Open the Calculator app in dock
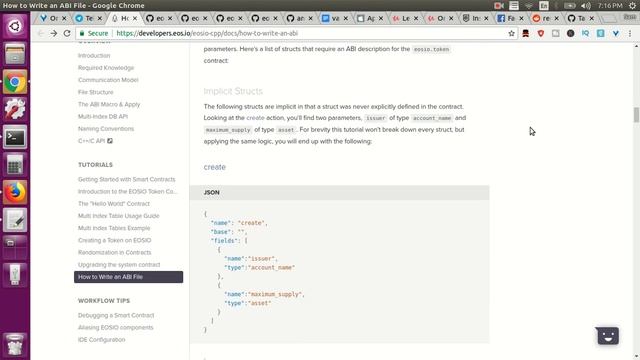This screenshot has width=640, height=360. [15, 164]
